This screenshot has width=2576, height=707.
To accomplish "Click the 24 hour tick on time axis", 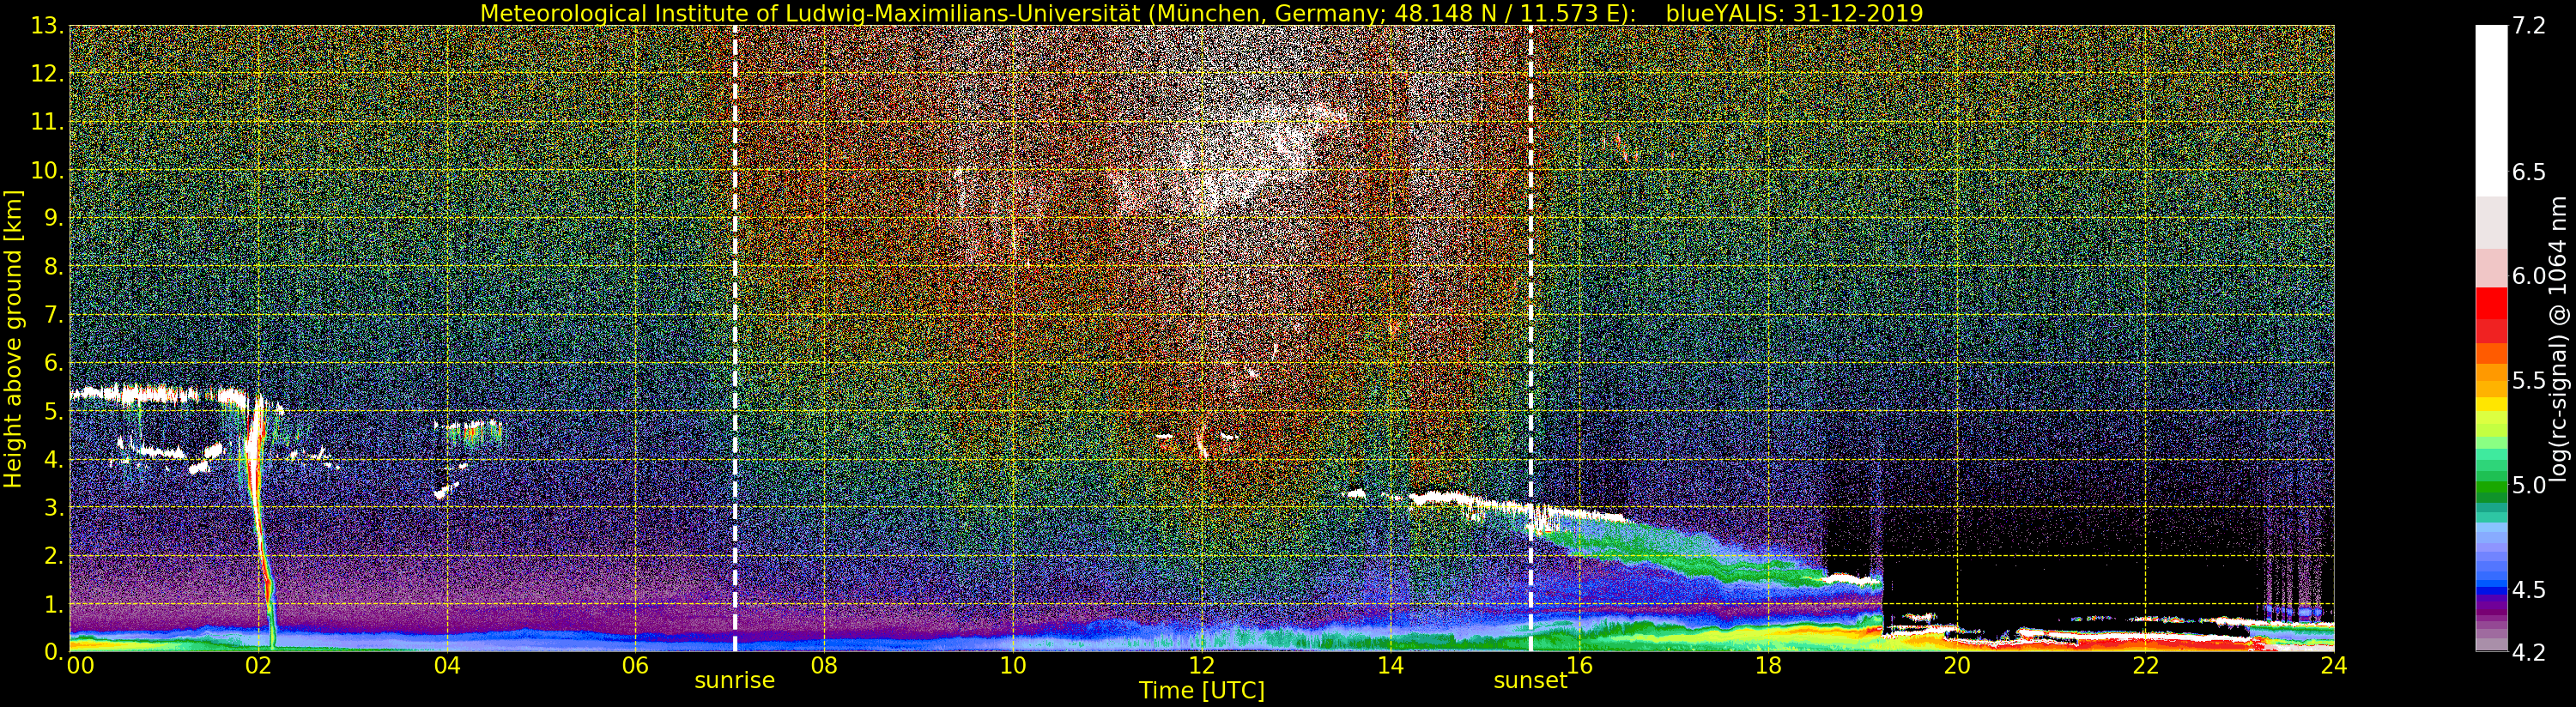I will tap(2334, 665).
